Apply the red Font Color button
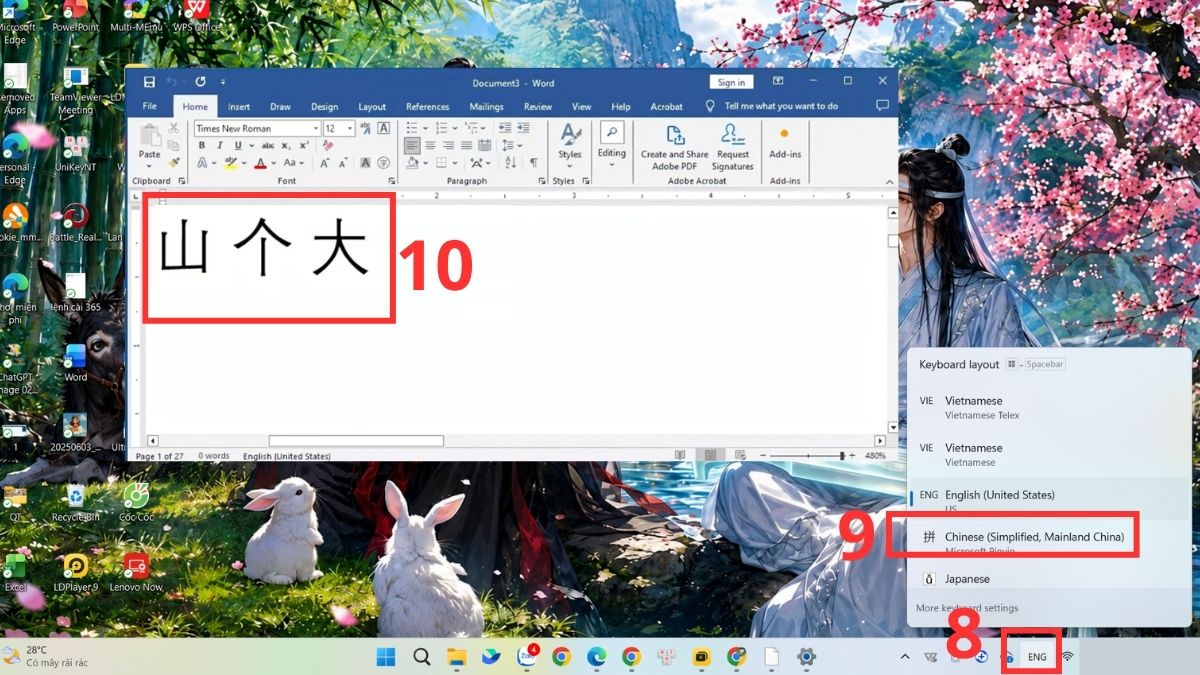The height and width of the screenshot is (675, 1200). [x=260, y=162]
